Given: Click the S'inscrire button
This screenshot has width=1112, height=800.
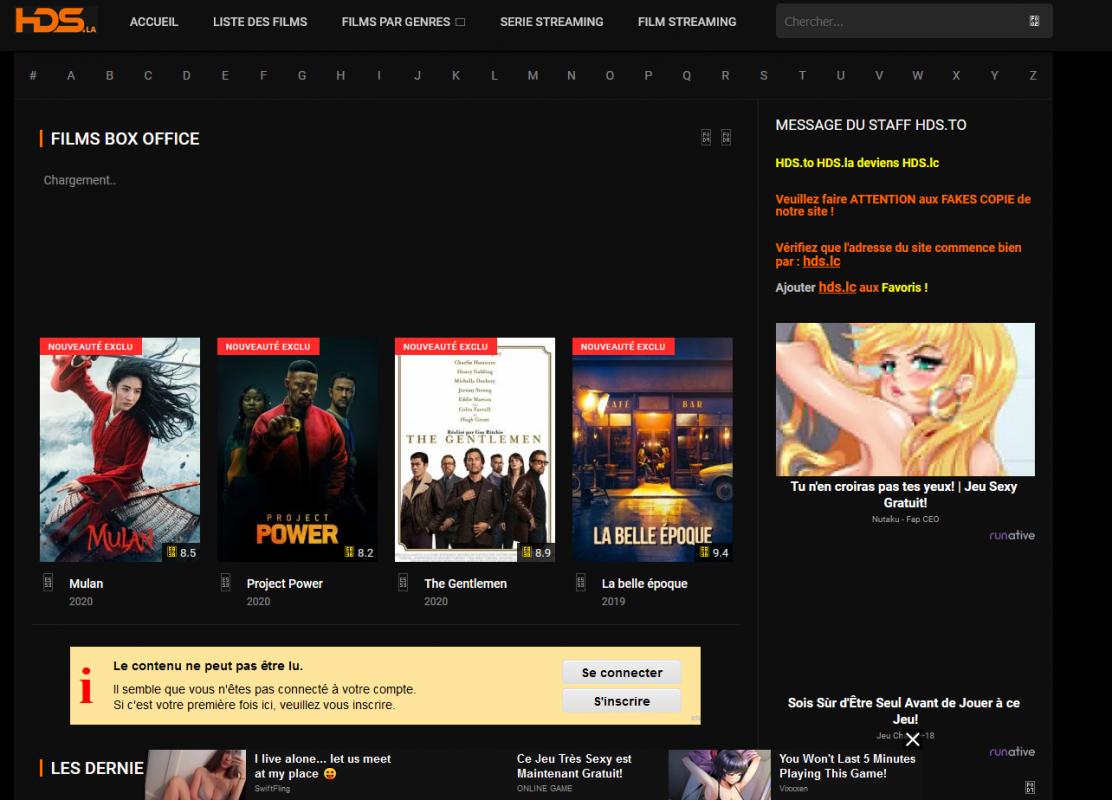Looking at the screenshot, I should (622, 701).
